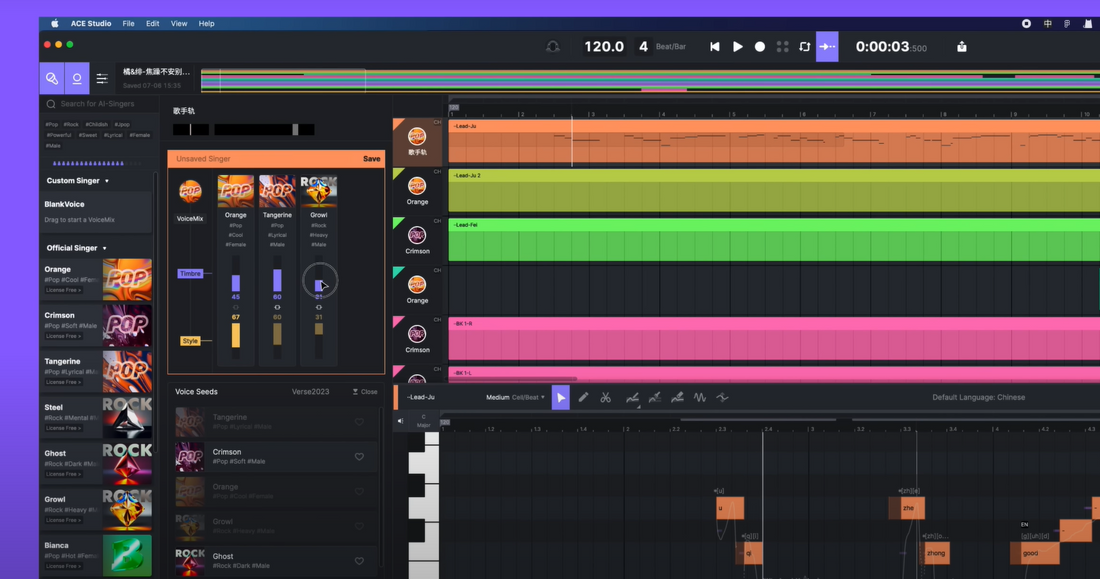Toggle the auto-follow playhead button
The image size is (1100, 579).
click(827, 46)
